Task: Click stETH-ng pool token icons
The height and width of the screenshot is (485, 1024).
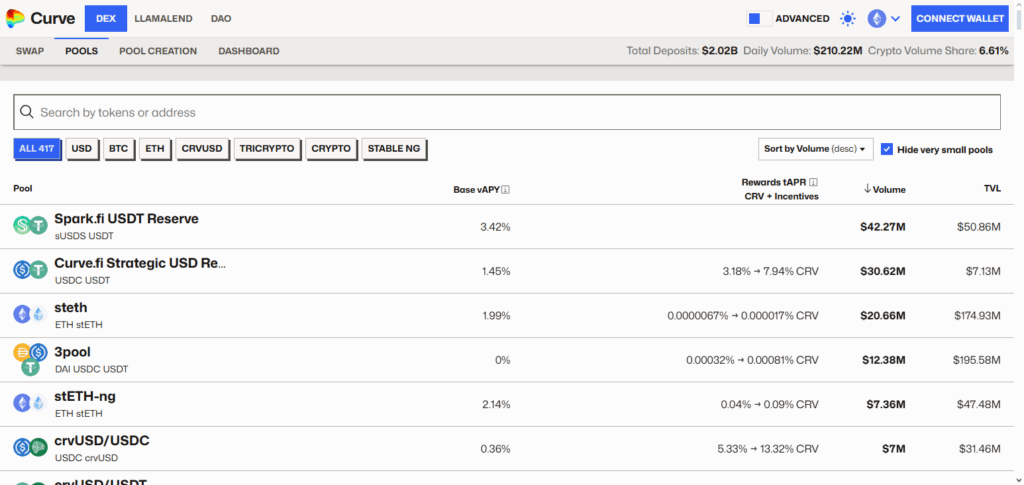Action: (x=31, y=403)
